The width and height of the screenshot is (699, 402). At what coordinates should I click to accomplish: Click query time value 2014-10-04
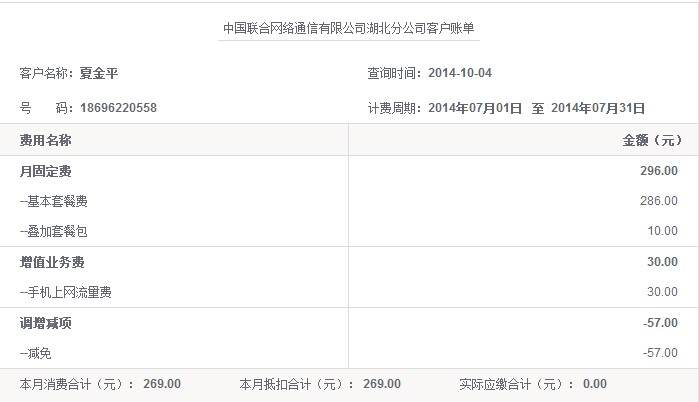tap(459, 73)
